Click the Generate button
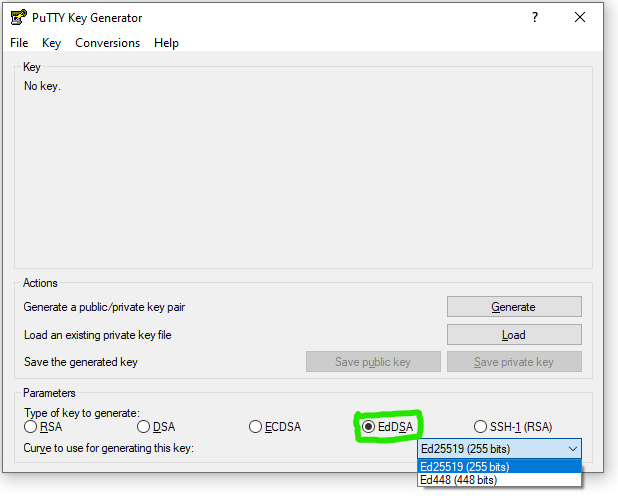 [514, 307]
